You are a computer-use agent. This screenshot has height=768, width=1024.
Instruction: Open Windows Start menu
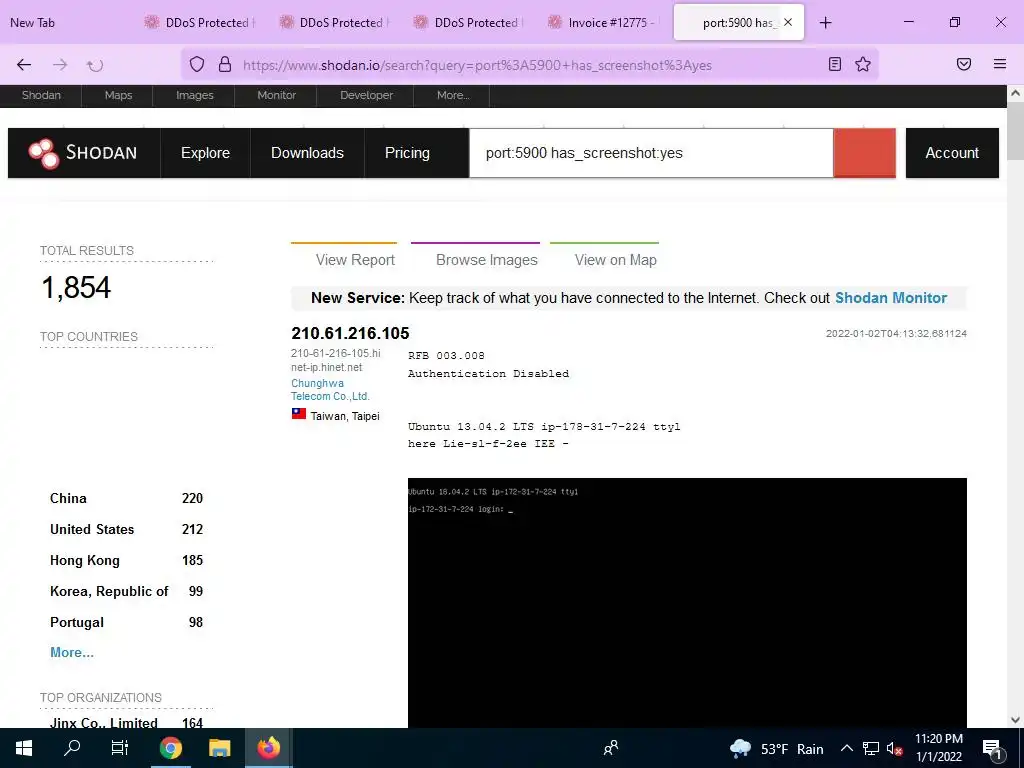point(24,748)
